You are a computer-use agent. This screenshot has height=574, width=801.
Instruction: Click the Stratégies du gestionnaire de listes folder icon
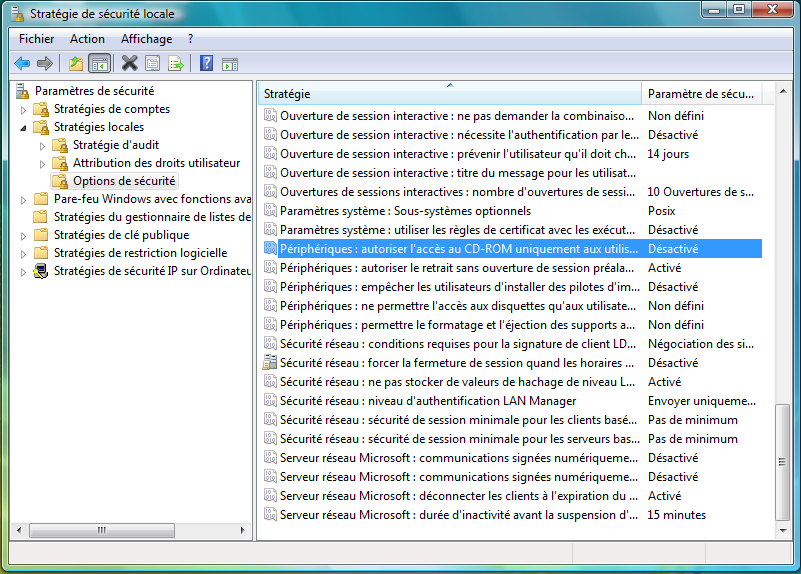41,217
